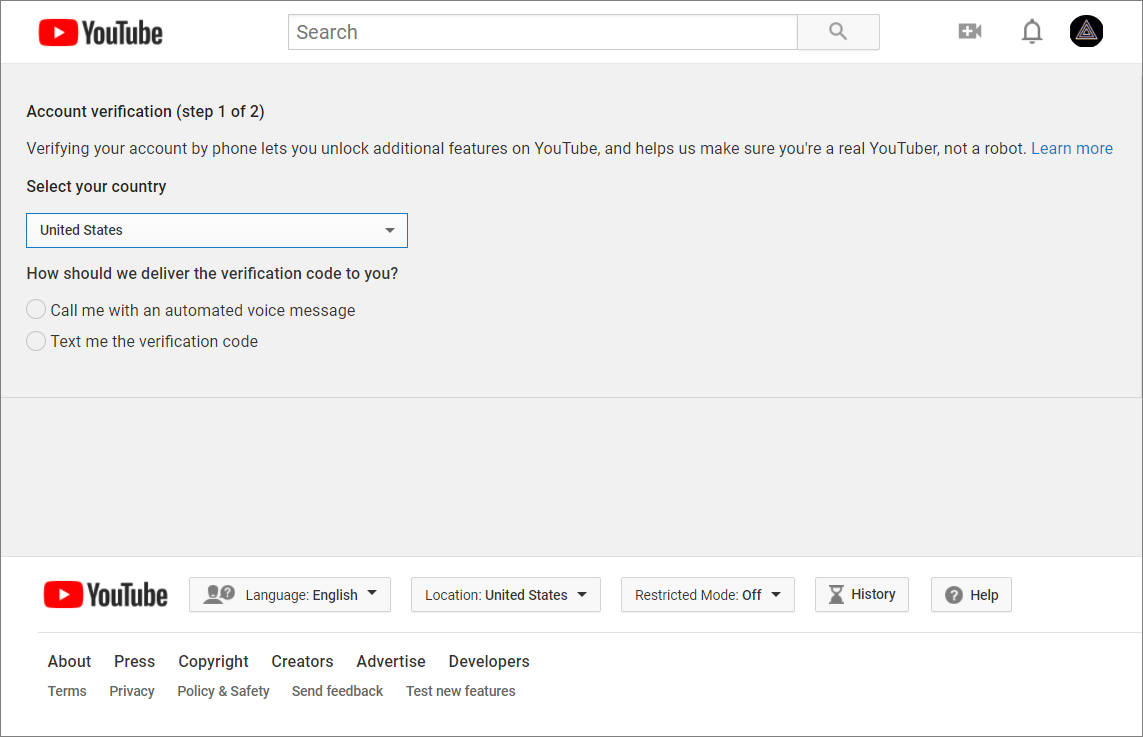The width and height of the screenshot is (1143, 737).
Task: Click inside the Search input field
Action: coord(542,31)
